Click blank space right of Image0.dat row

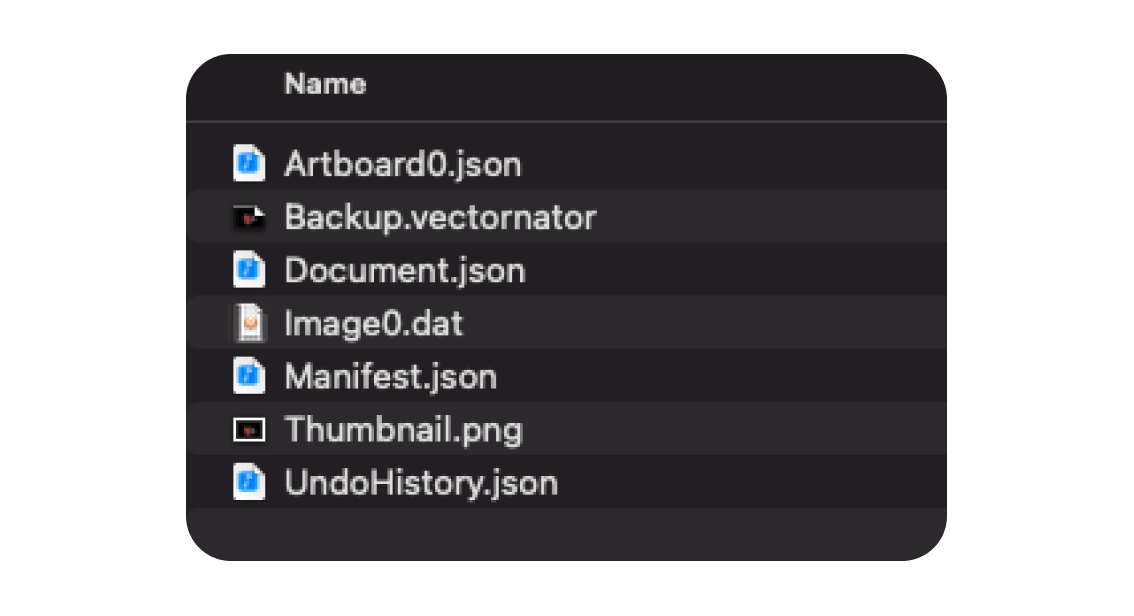click(x=700, y=324)
